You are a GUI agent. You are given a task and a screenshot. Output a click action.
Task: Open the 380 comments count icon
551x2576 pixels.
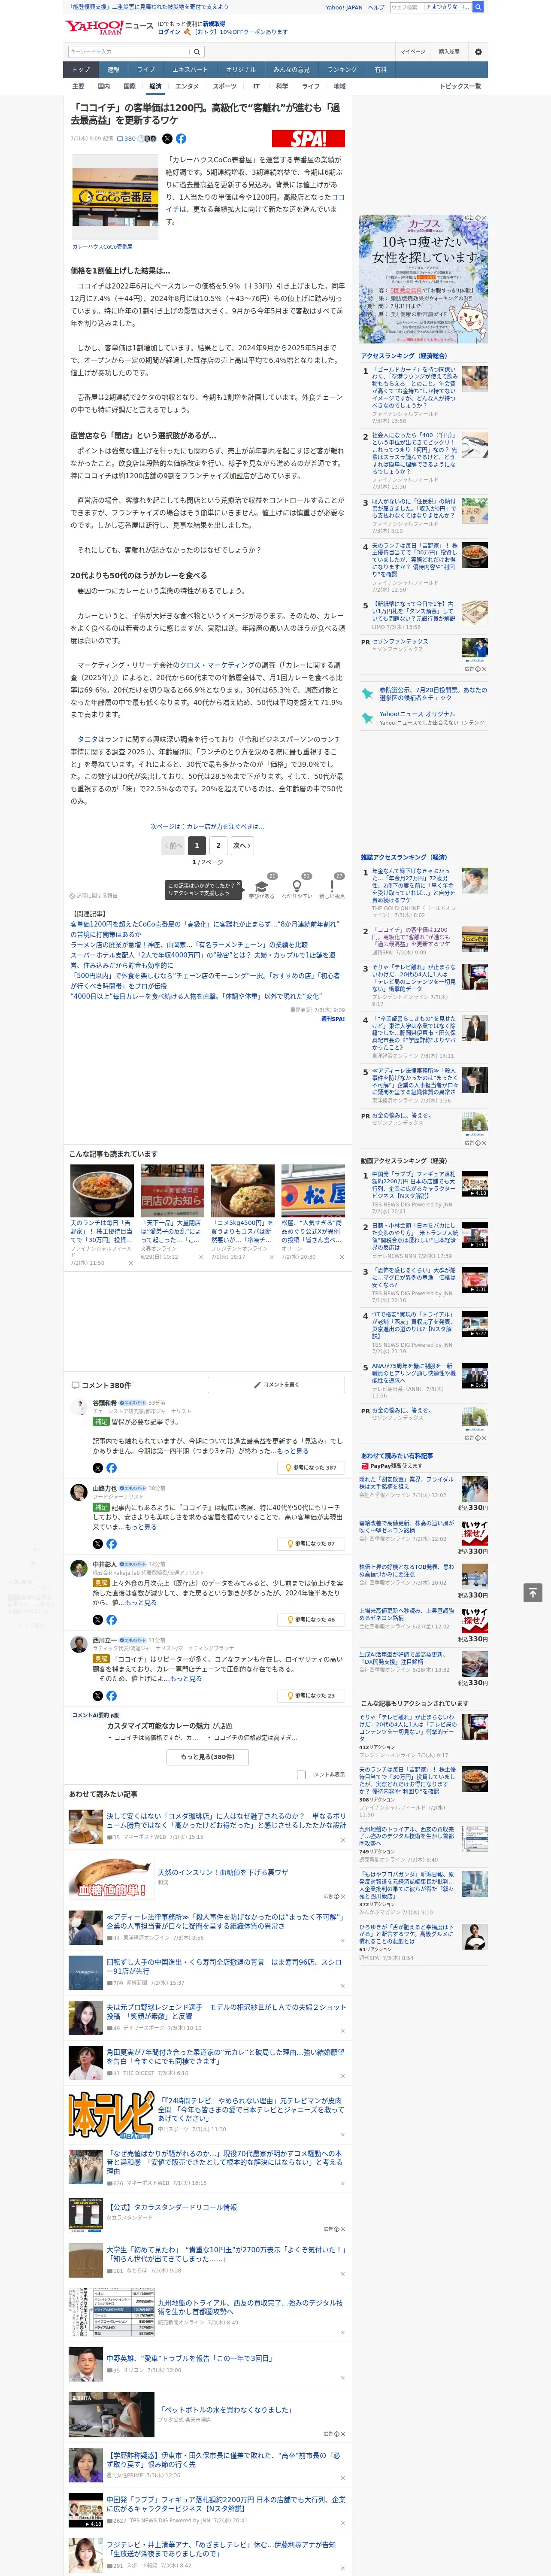(126, 139)
